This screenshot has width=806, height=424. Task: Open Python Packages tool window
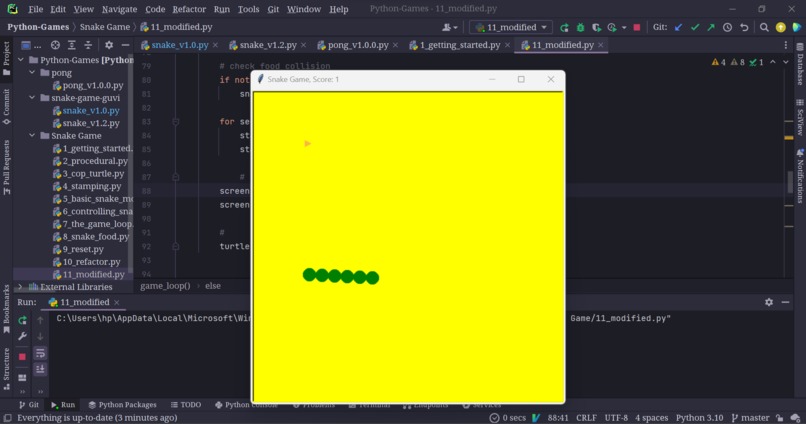pyautogui.click(x=122, y=405)
